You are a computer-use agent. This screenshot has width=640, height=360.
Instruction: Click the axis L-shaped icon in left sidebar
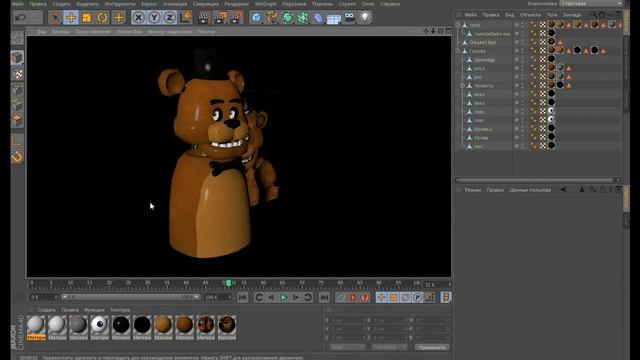(17, 141)
